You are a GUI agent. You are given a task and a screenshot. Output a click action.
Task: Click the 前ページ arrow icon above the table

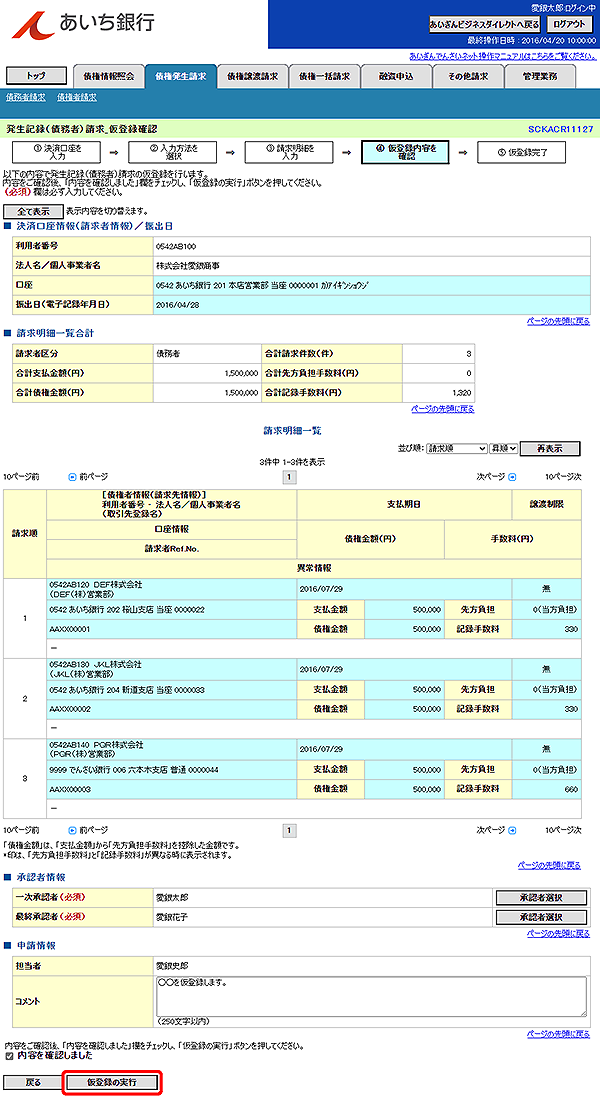pos(71,477)
